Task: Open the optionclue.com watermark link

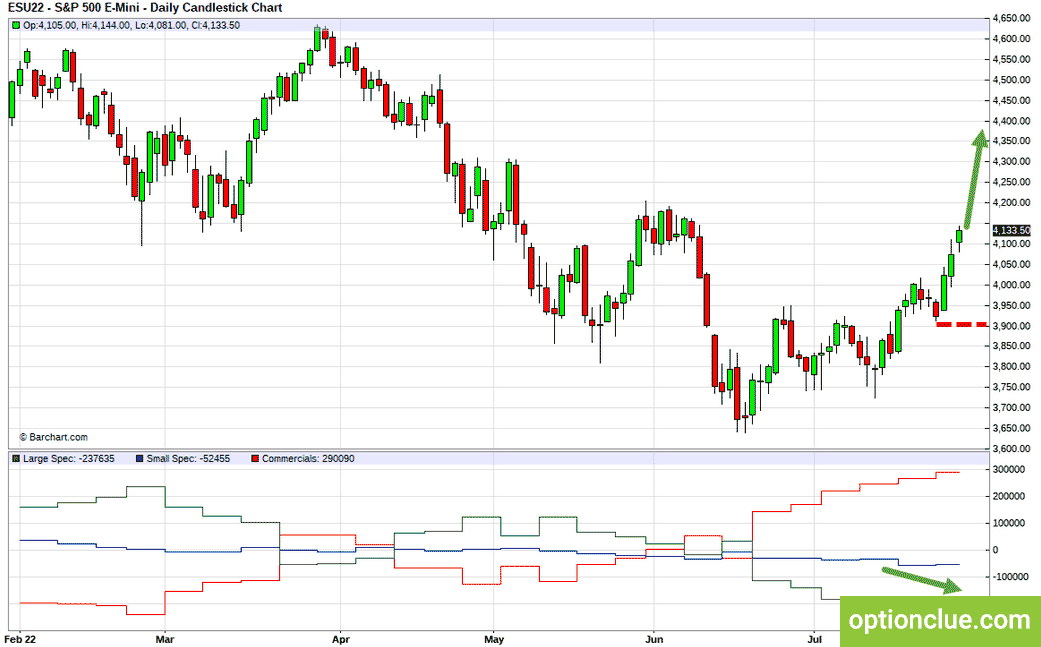Action: point(939,620)
